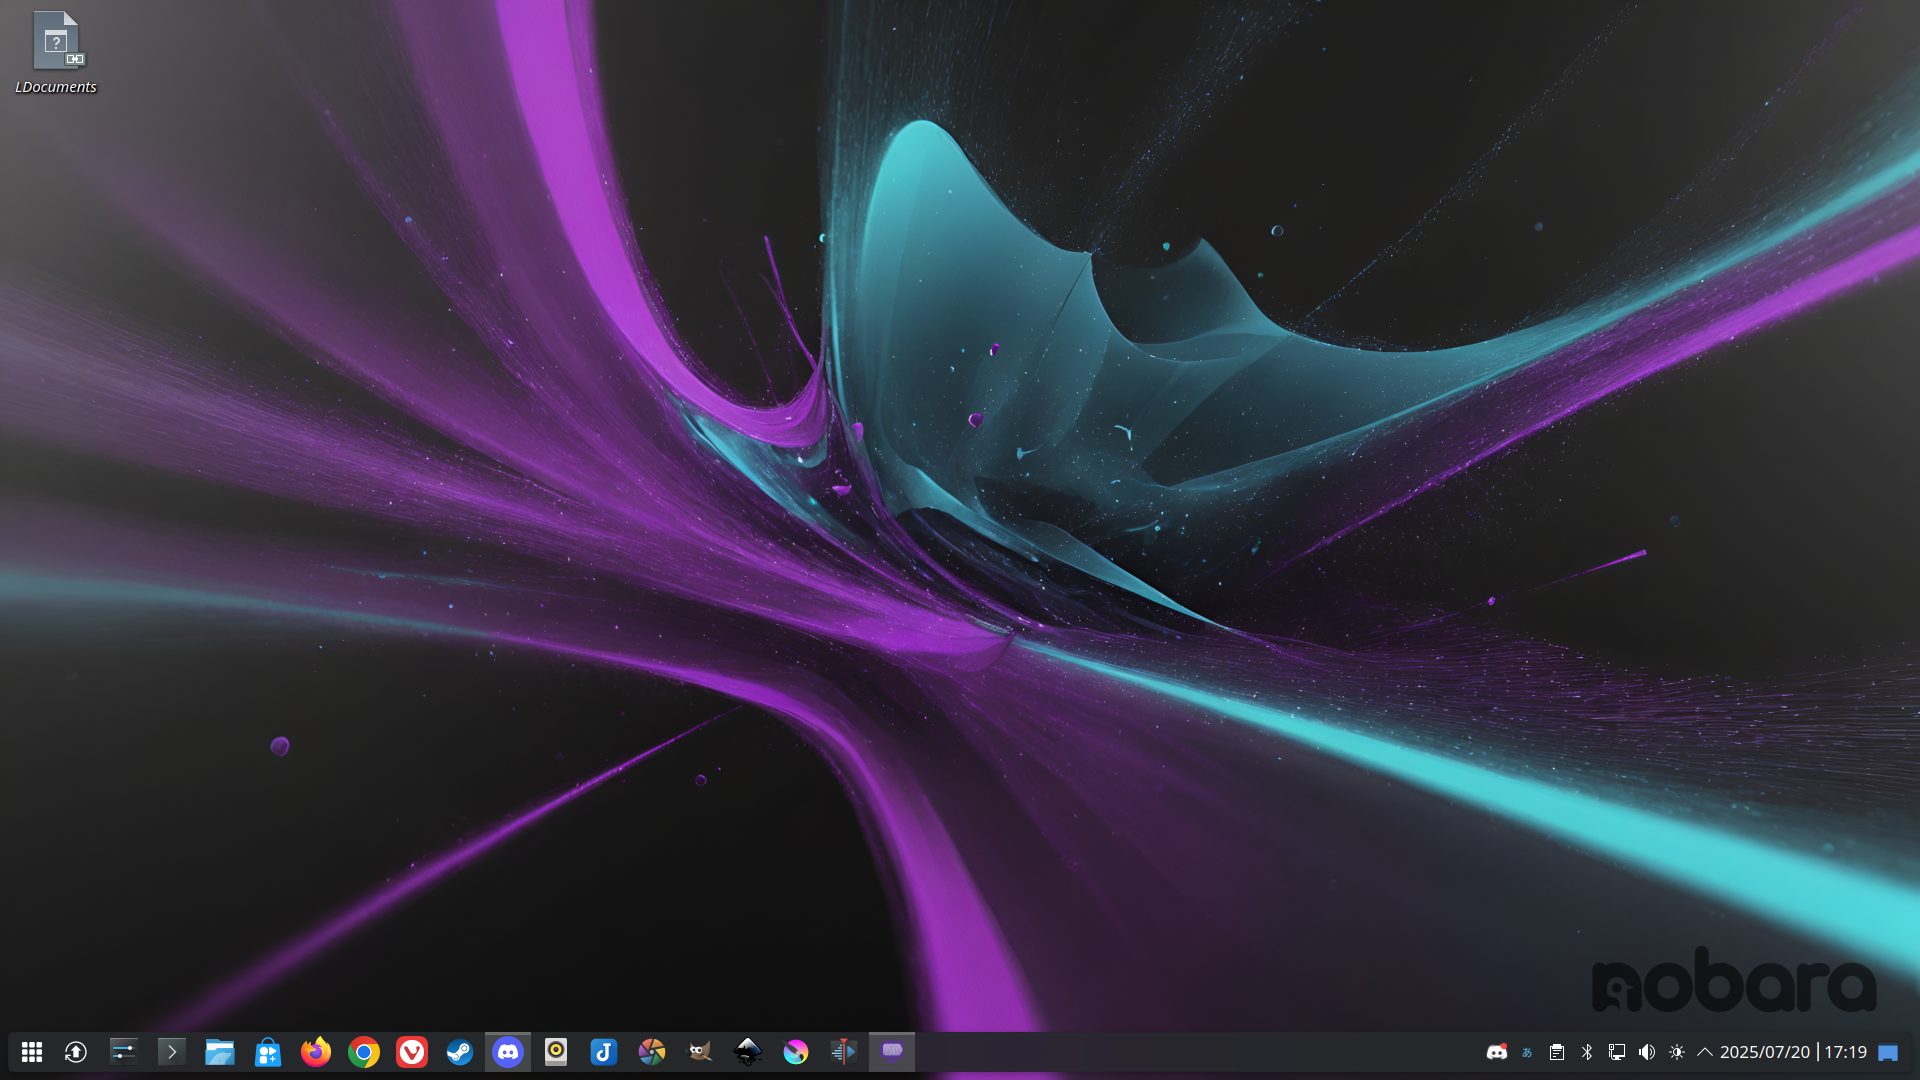Image resolution: width=1920 pixels, height=1080 pixels.
Task: Open the Japanese input method indicator
Action: 1527,1052
